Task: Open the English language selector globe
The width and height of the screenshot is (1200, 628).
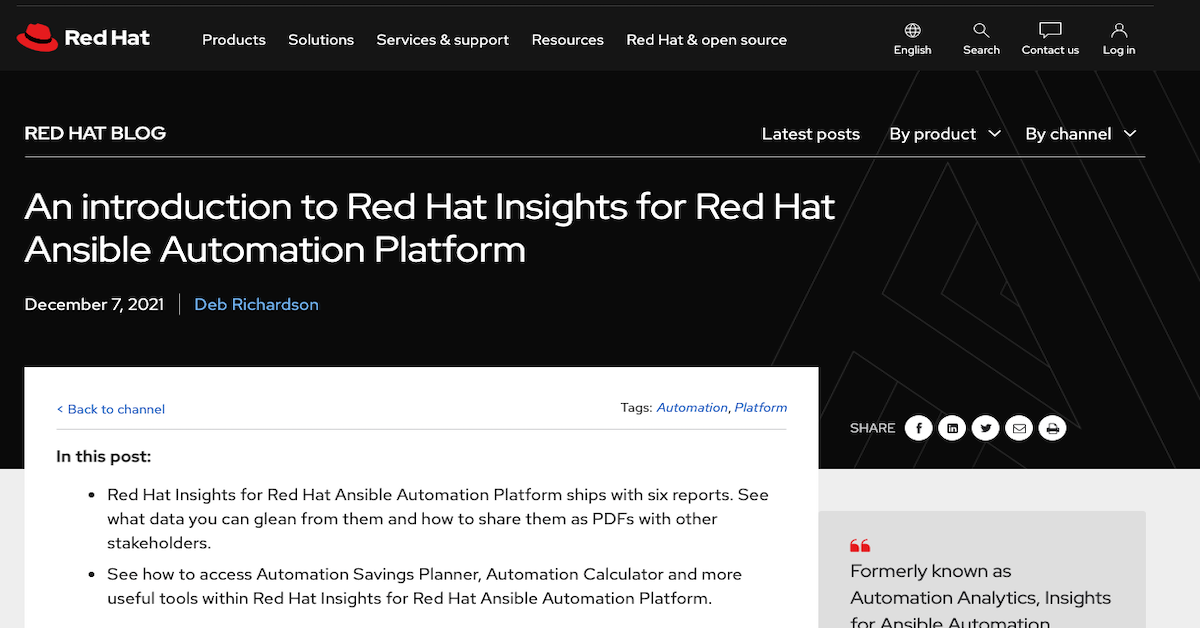Action: tap(912, 31)
